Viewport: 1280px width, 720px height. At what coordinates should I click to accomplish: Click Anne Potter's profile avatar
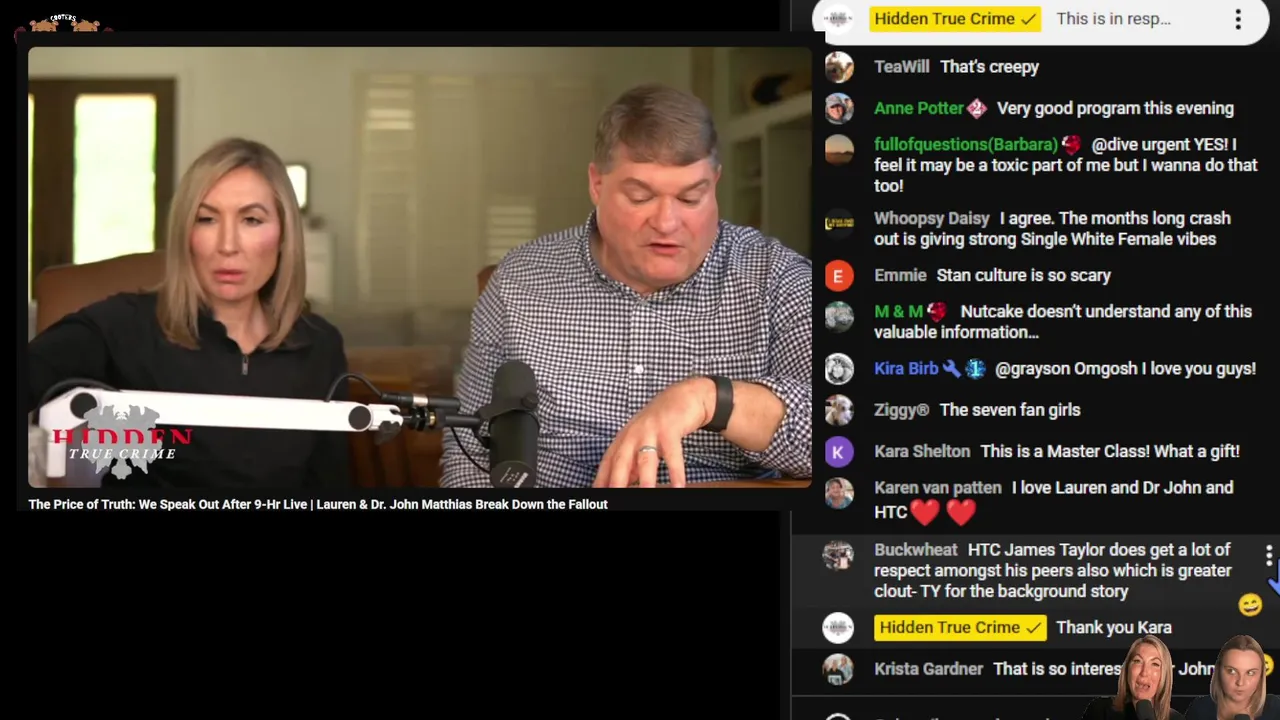pyautogui.click(x=838, y=108)
